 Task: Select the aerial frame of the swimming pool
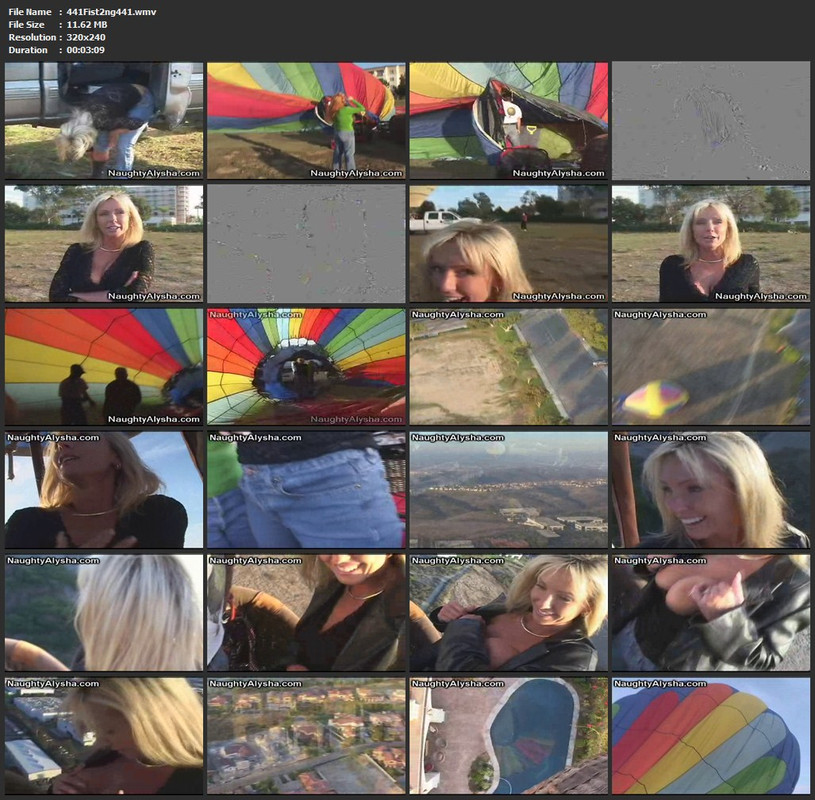(508, 736)
